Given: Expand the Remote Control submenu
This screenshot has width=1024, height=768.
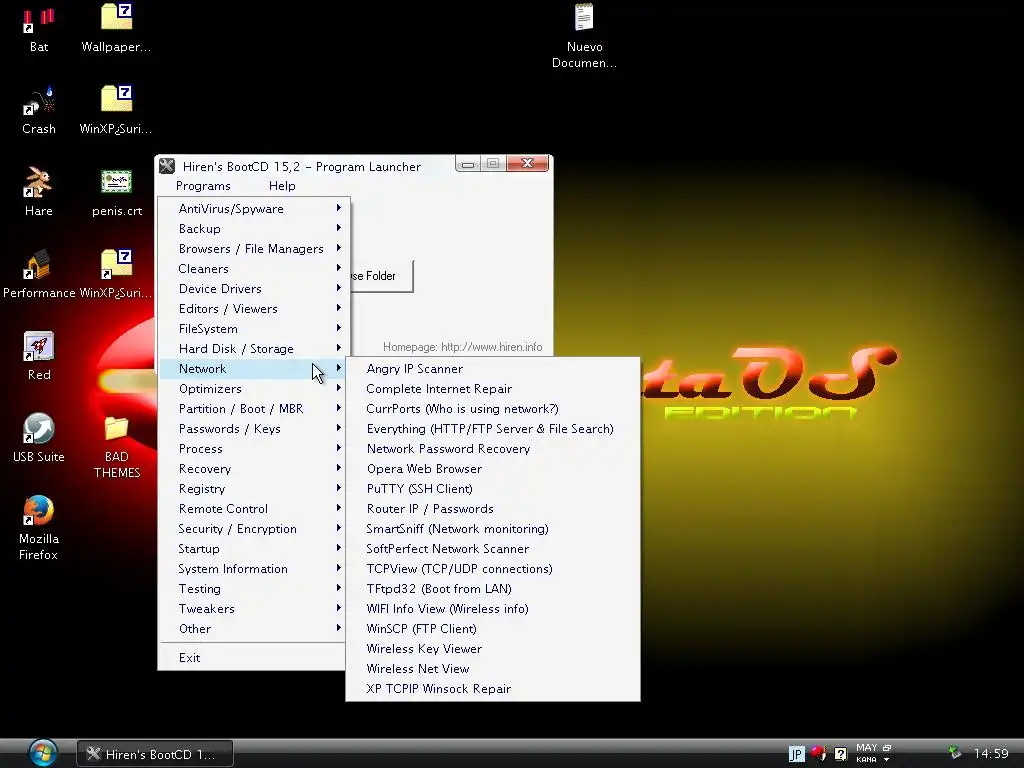Looking at the screenshot, I should tap(254, 509).
